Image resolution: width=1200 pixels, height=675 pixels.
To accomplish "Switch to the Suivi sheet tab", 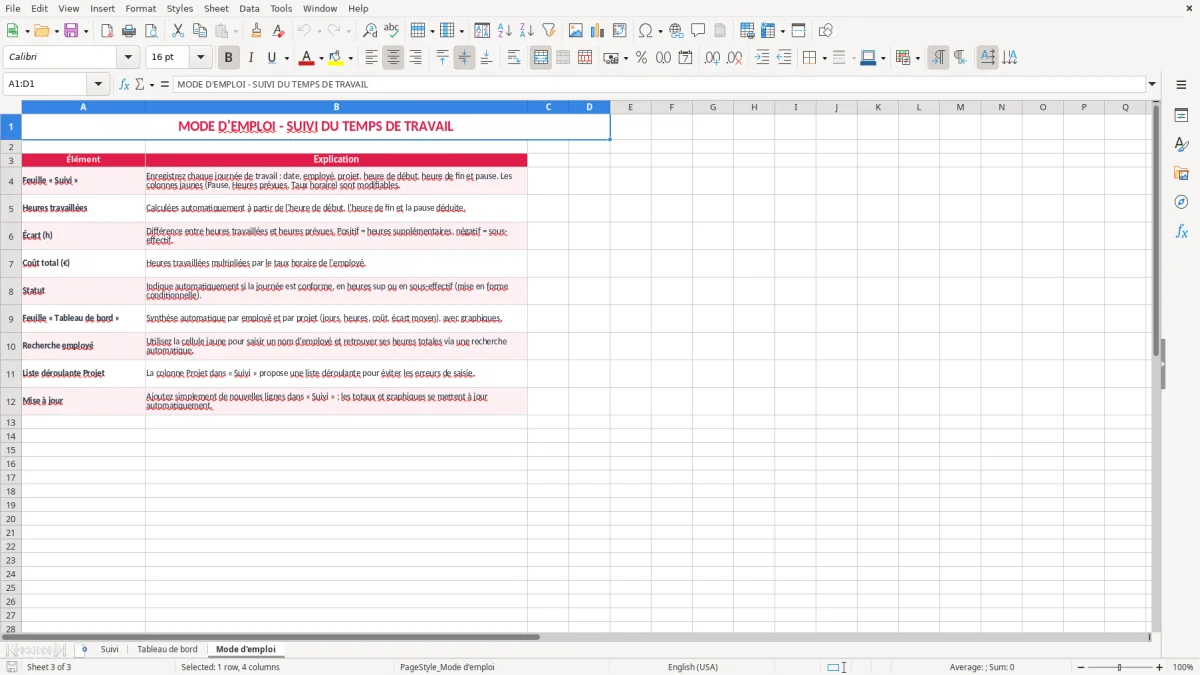I will (x=109, y=649).
